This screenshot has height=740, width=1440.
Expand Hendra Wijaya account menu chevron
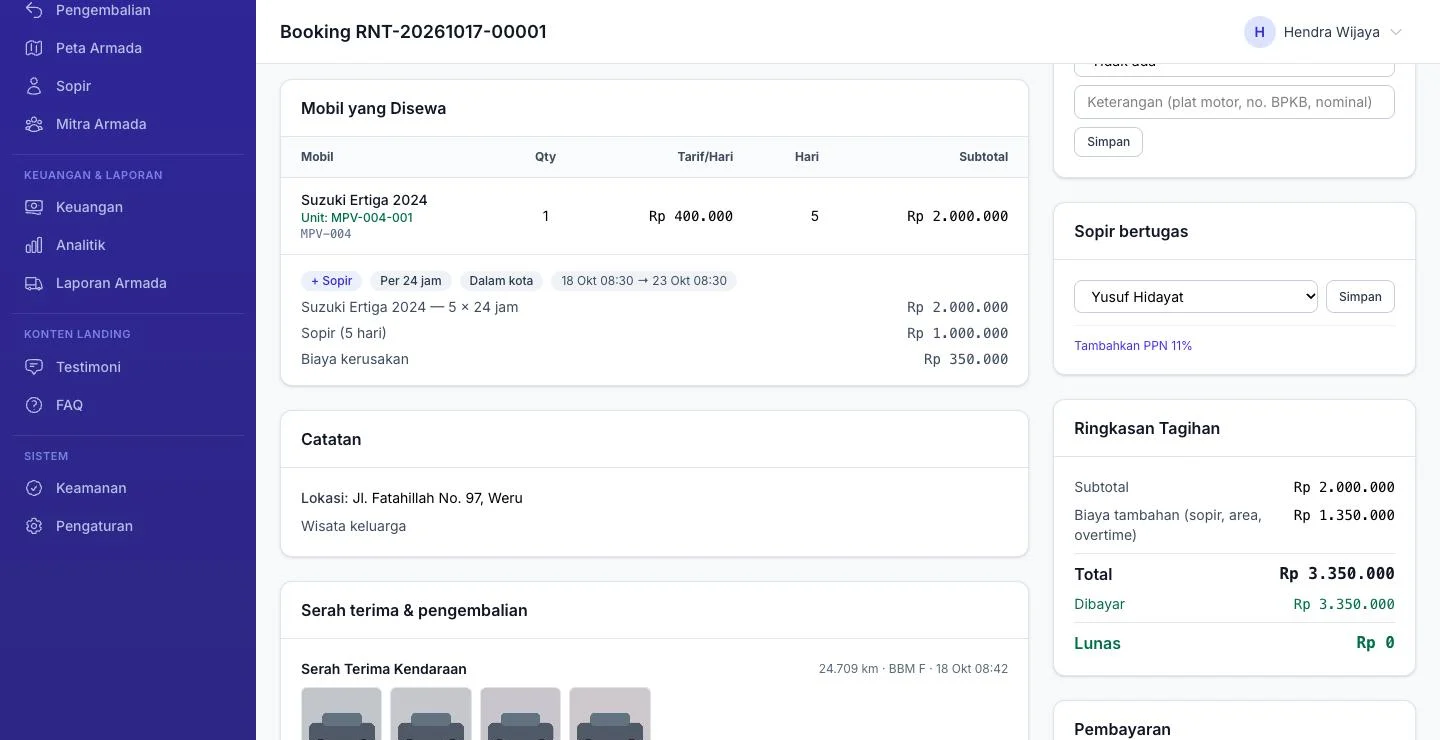pos(1396,32)
